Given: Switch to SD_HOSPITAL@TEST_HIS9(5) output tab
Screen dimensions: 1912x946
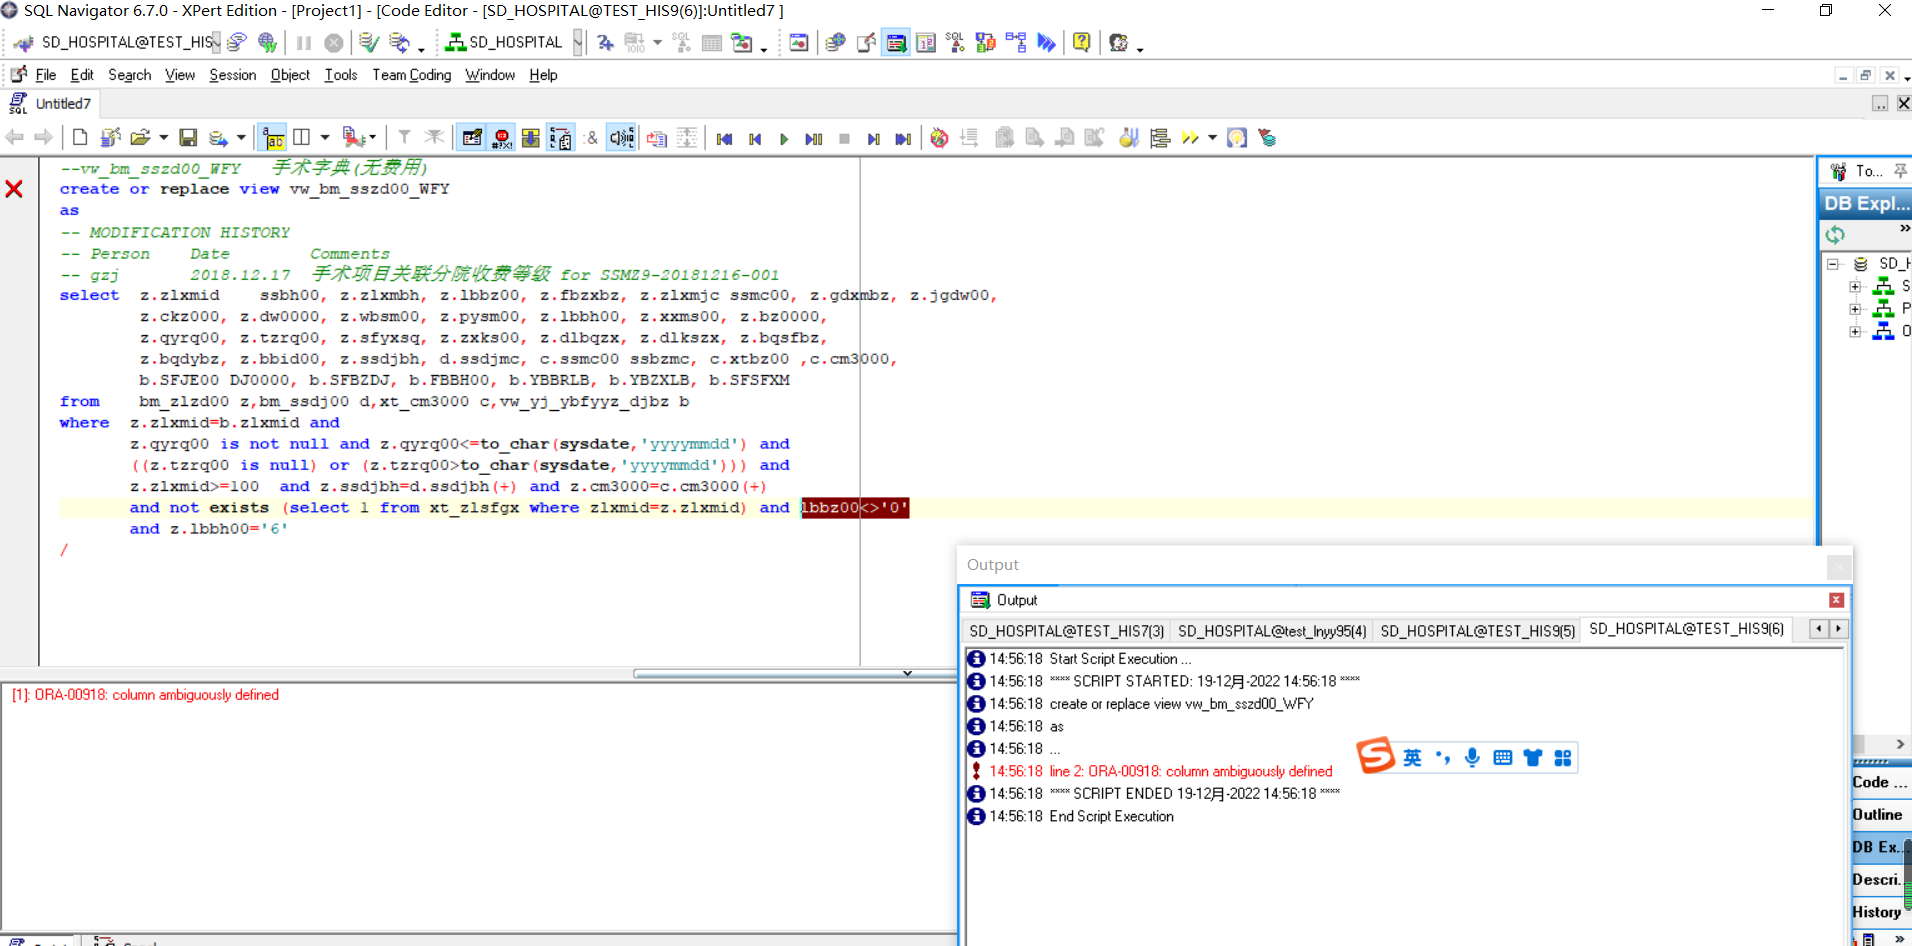Looking at the screenshot, I should (x=1477, y=631).
